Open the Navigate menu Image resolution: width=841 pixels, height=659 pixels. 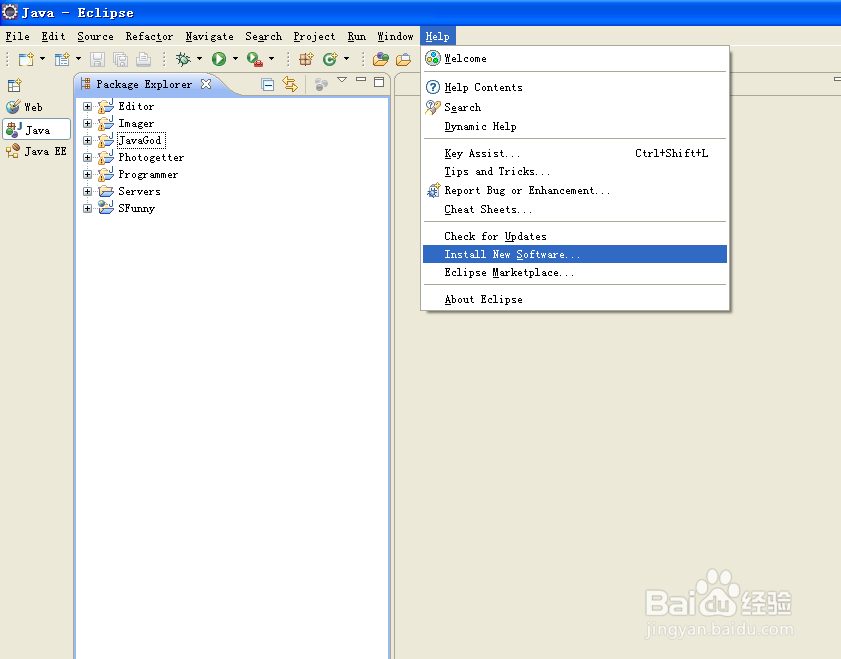click(209, 36)
